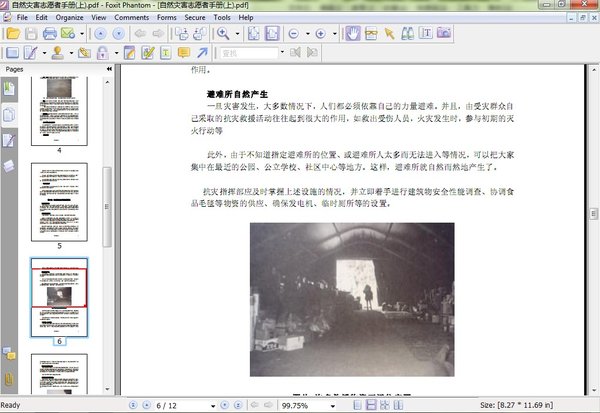The width and height of the screenshot is (600, 413).
Task: Click the padlock Security icon
Action: click(102, 53)
